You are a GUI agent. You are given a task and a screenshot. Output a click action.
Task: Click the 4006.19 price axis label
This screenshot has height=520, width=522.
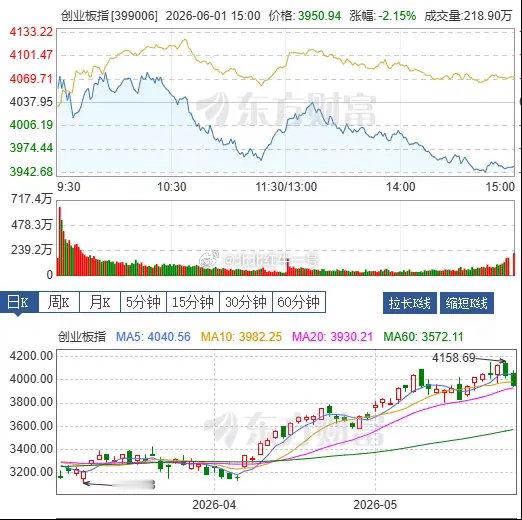[x=31, y=125]
